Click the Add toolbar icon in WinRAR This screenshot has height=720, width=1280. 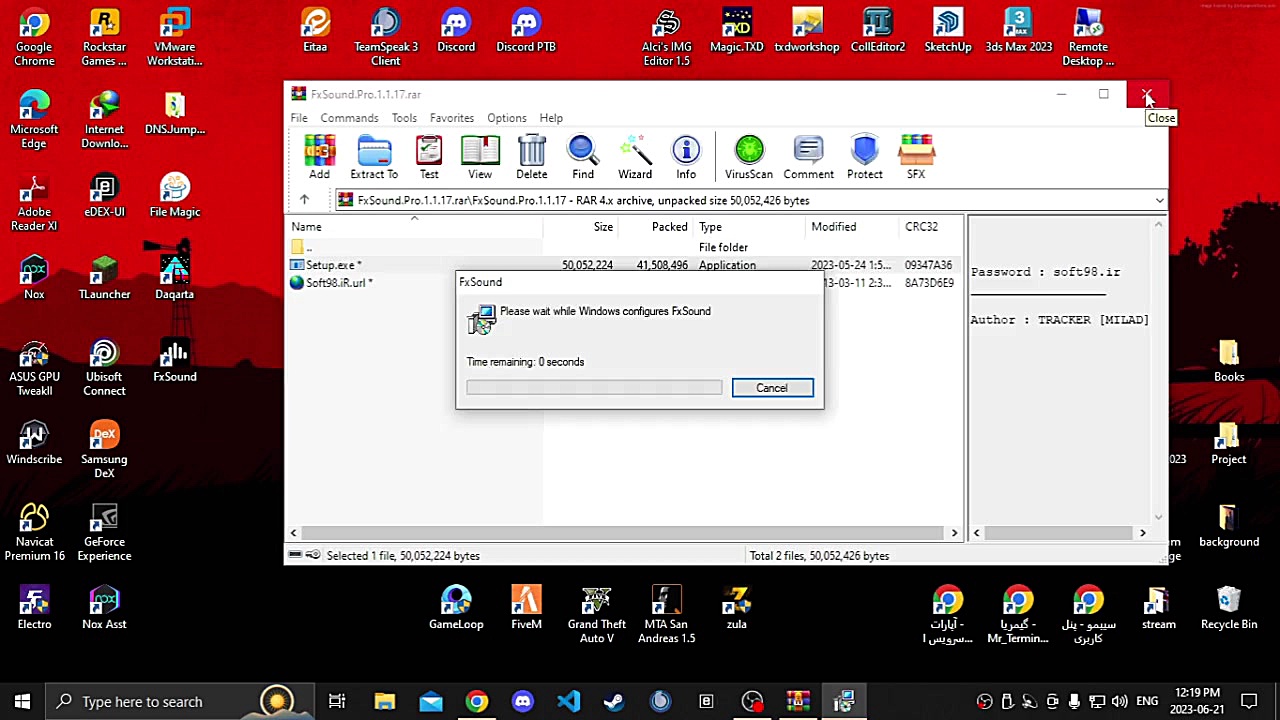pos(319,157)
